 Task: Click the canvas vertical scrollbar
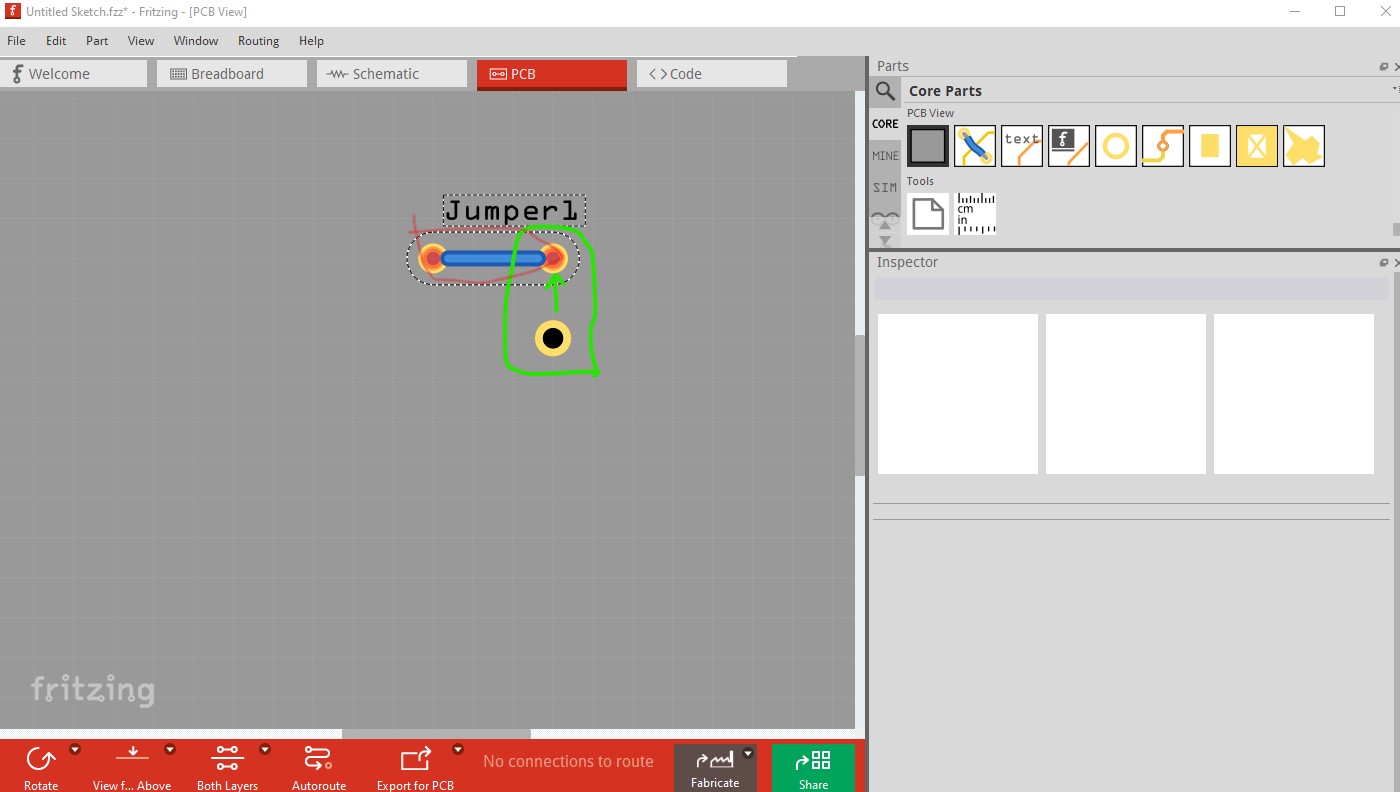pyautogui.click(x=860, y=405)
